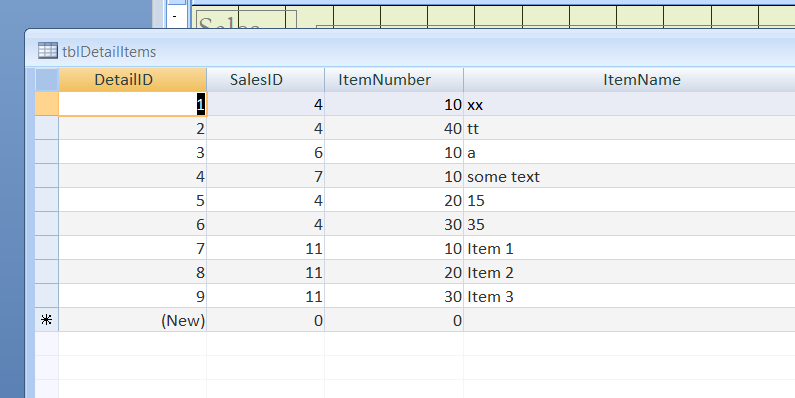
Task: Click the row selector for DetailID 9
Action: [47, 296]
